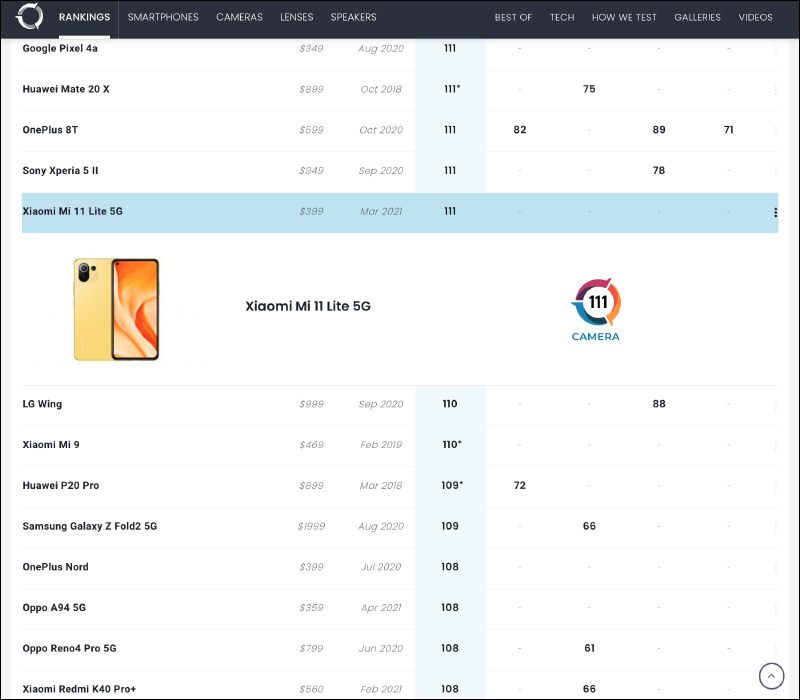The image size is (800, 700).
Task: Go to Best Of section
Action: (513, 17)
